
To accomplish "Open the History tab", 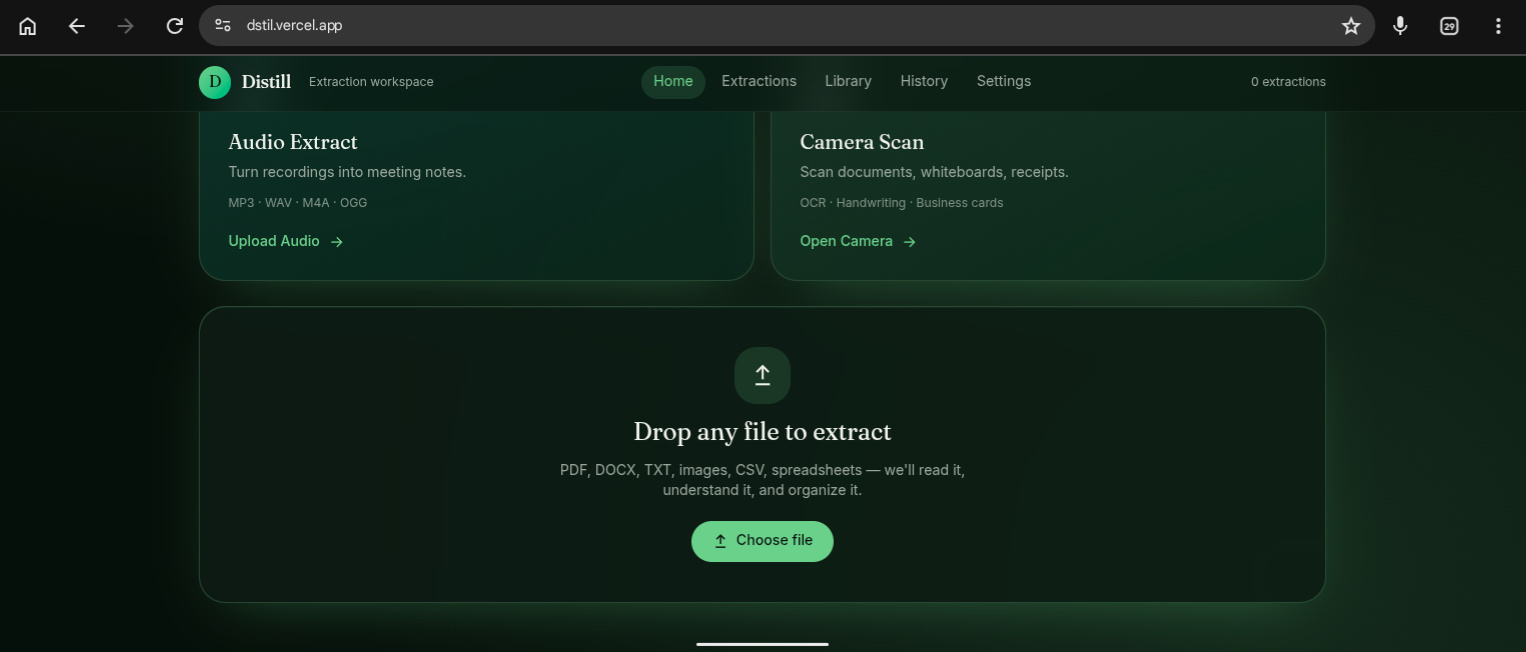I will [924, 82].
